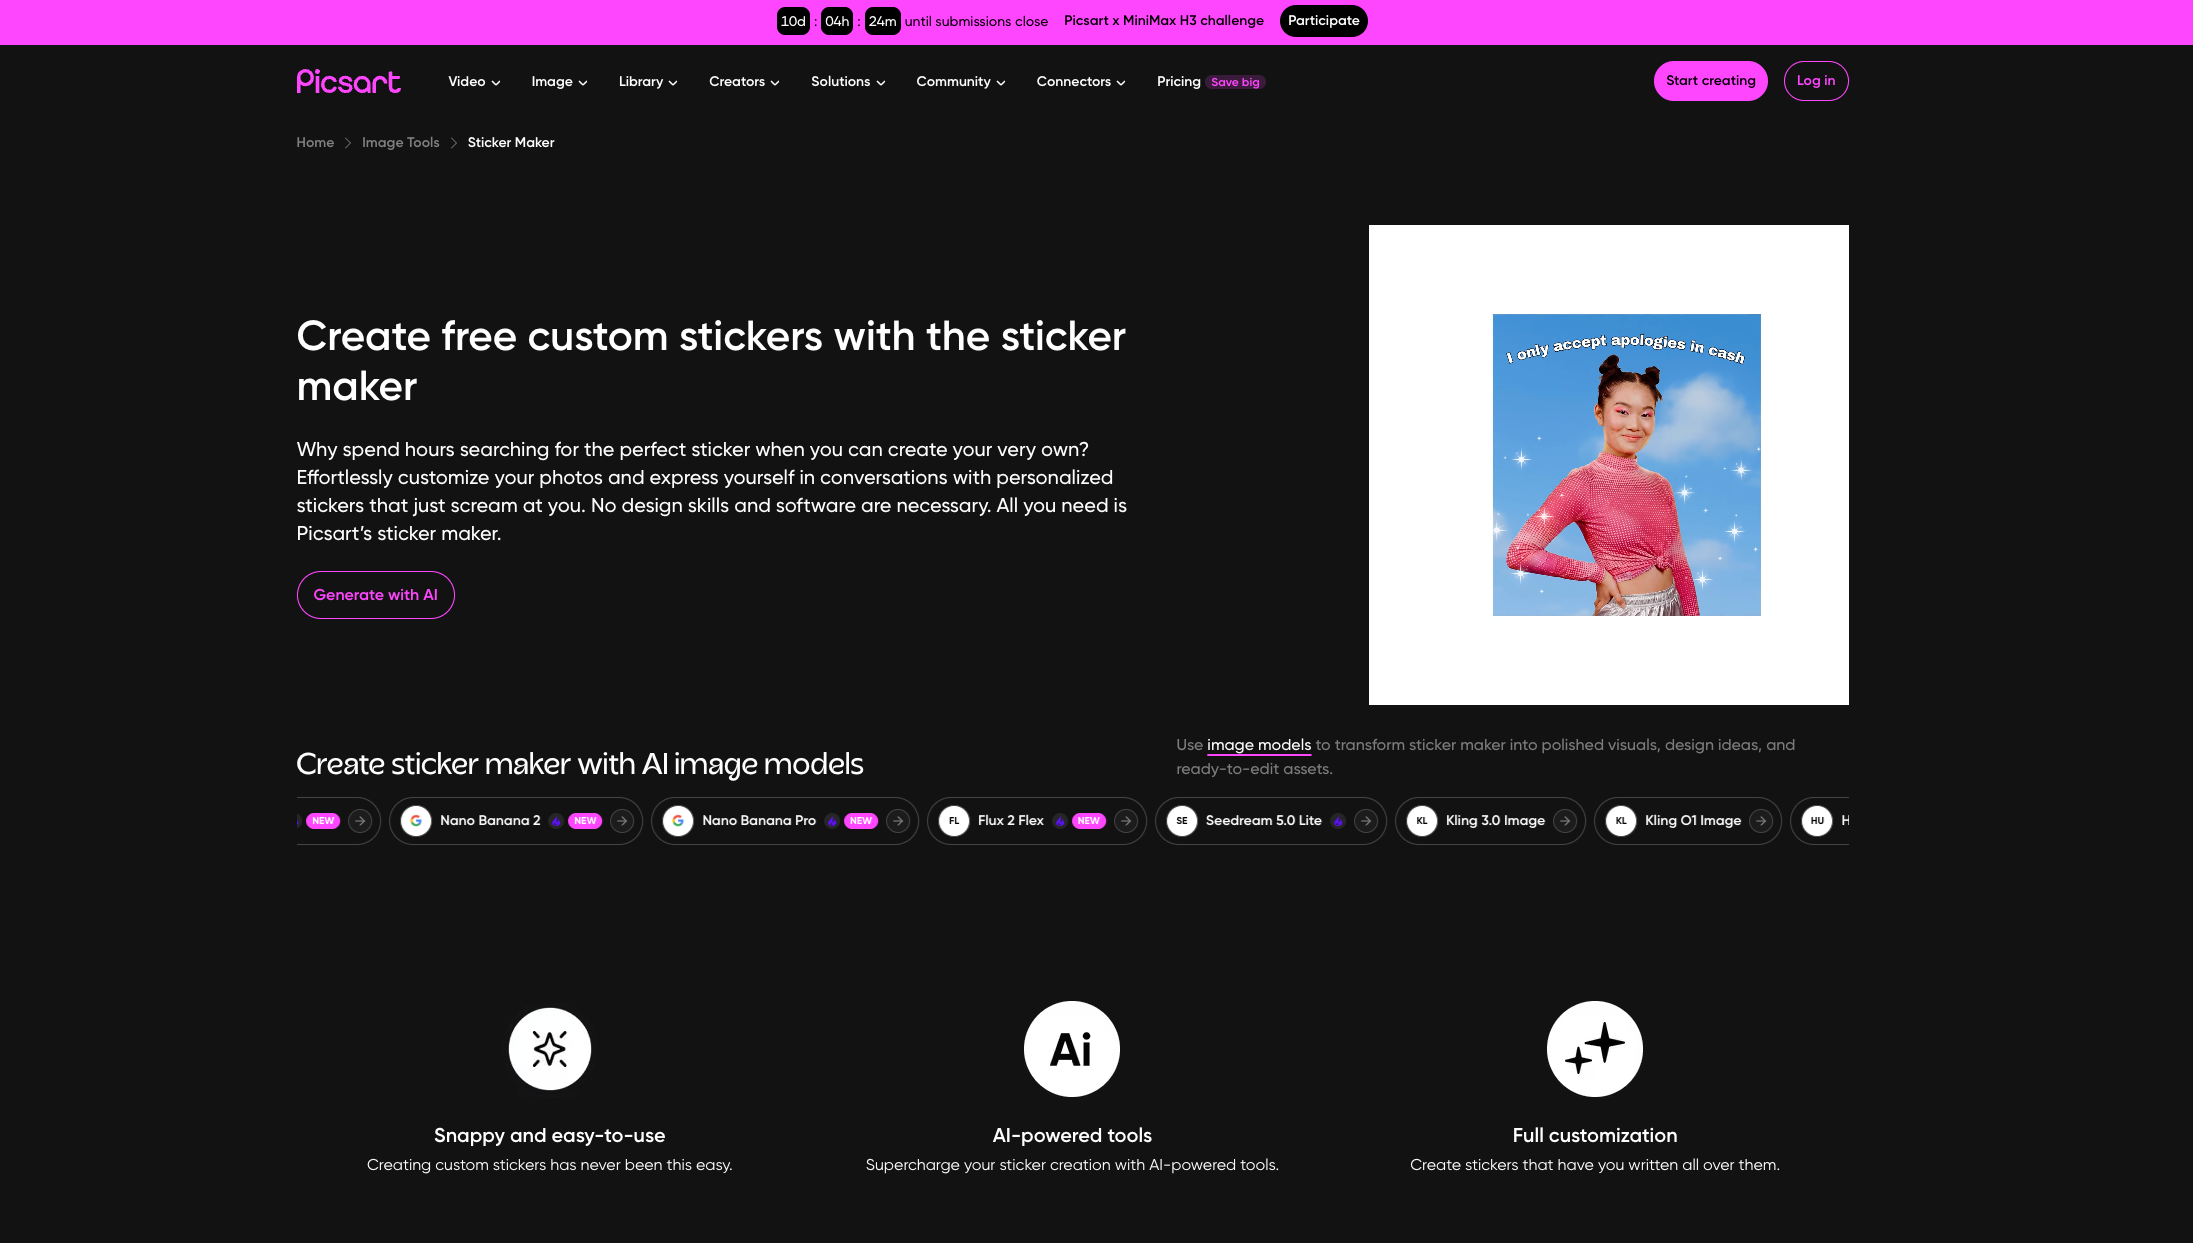Click the Ai icon above AI-powered tools
2193x1243 pixels.
pyautogui.click(x=1072, y=1049)
